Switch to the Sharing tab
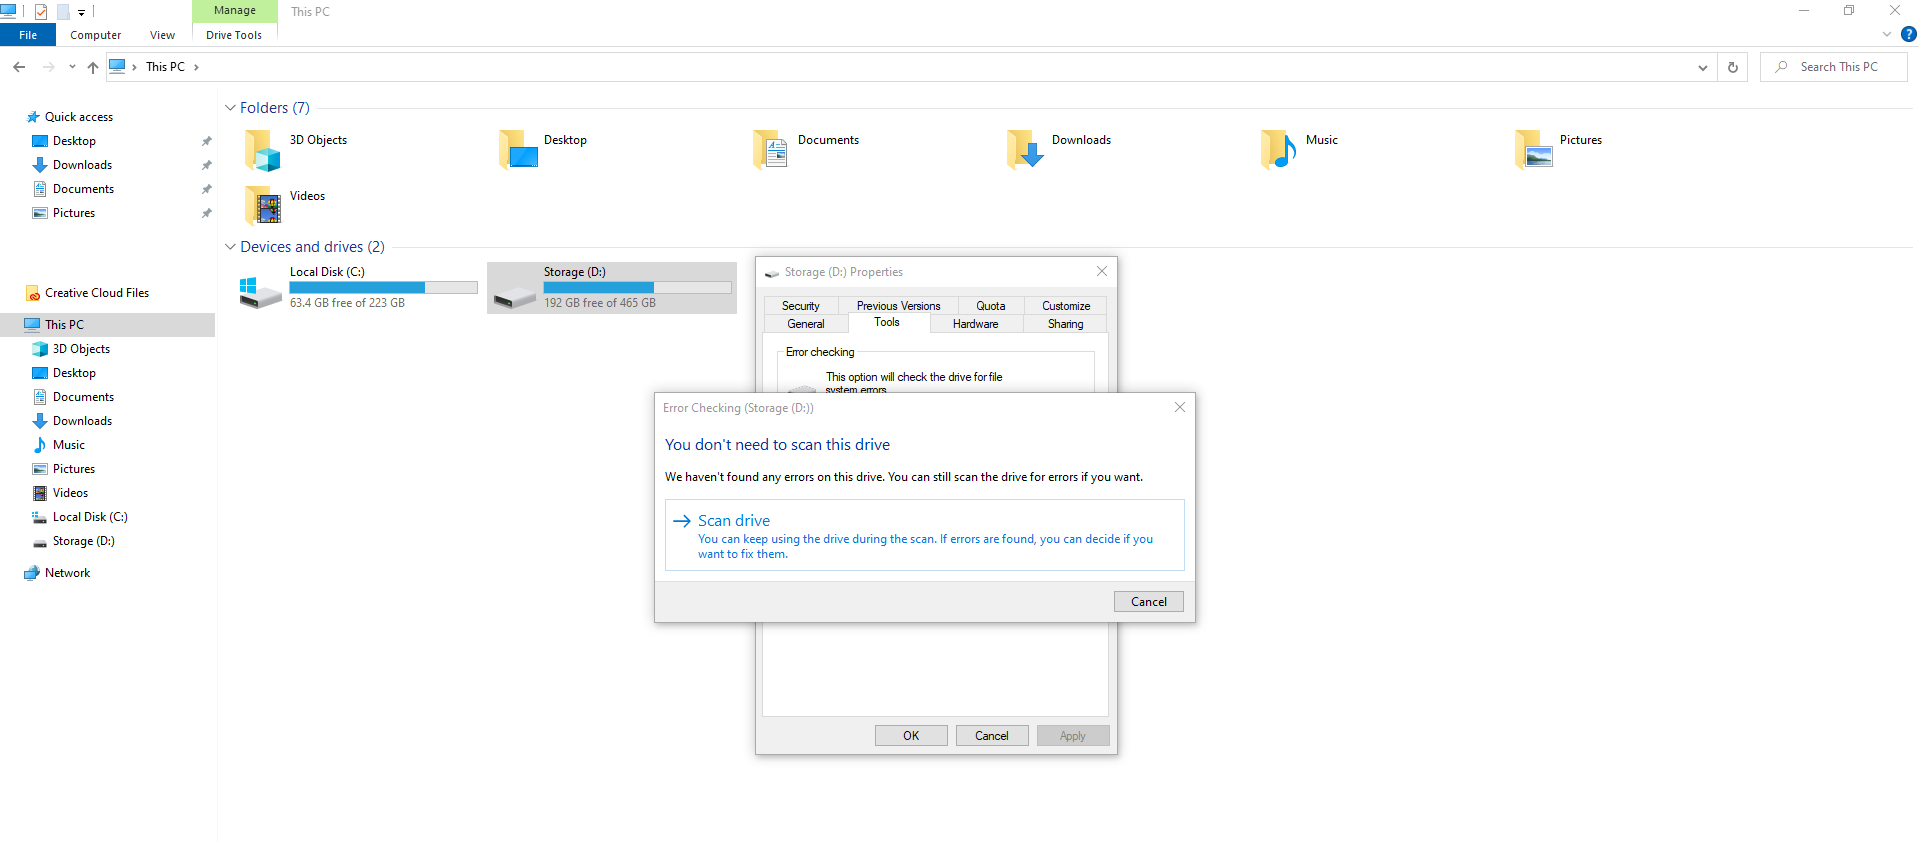 (x=1065, y=324)
